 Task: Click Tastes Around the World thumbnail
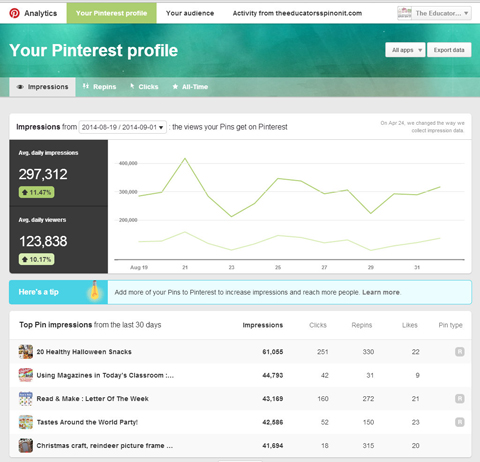pyautogui.click(x=26, y=422)
